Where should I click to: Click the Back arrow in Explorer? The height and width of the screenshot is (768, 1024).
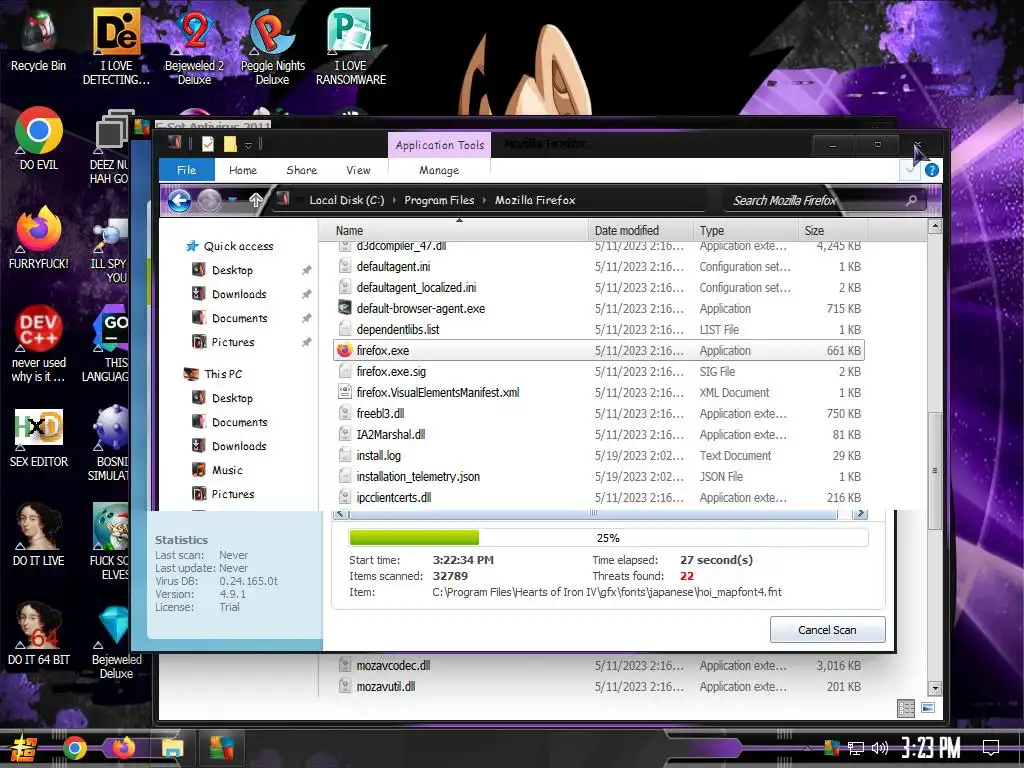point(180,200)
